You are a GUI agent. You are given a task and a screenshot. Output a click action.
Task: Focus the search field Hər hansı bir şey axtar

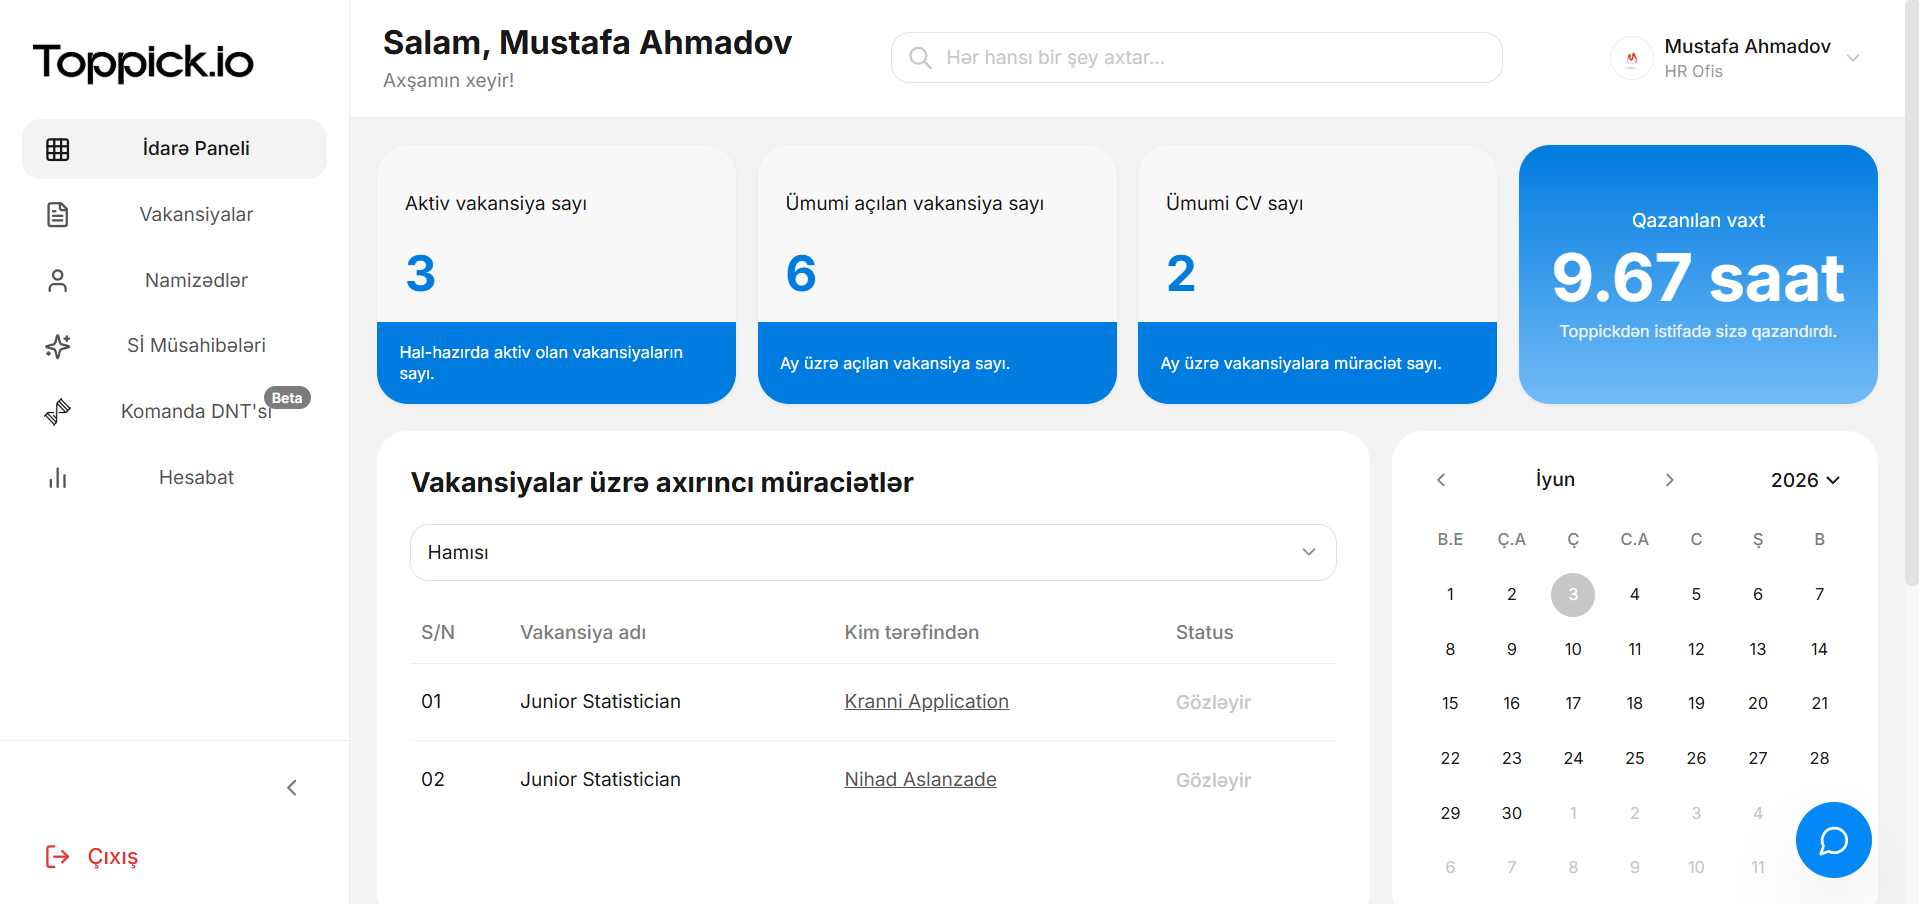(x=1196, y=58)
